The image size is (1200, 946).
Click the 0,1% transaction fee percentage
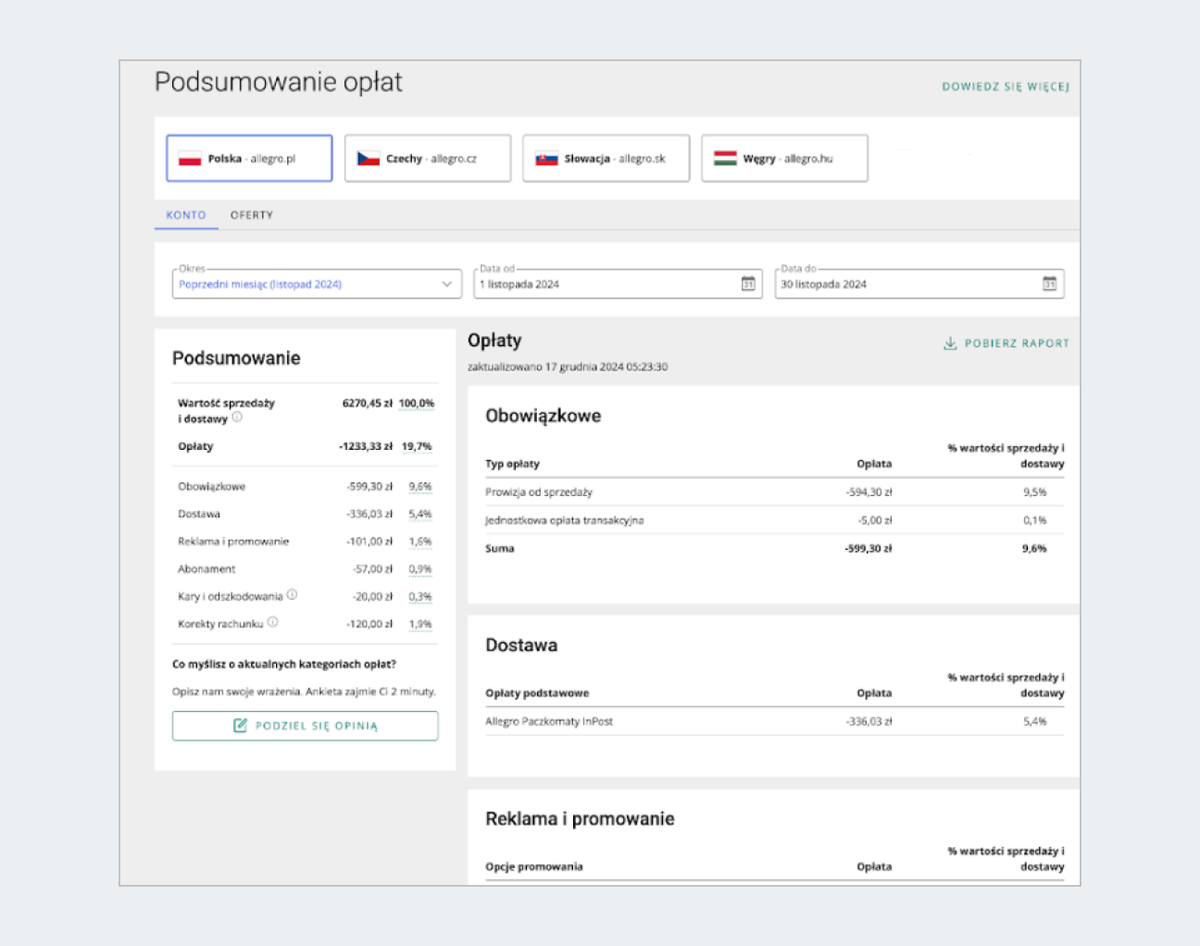tap(1035, 520)
